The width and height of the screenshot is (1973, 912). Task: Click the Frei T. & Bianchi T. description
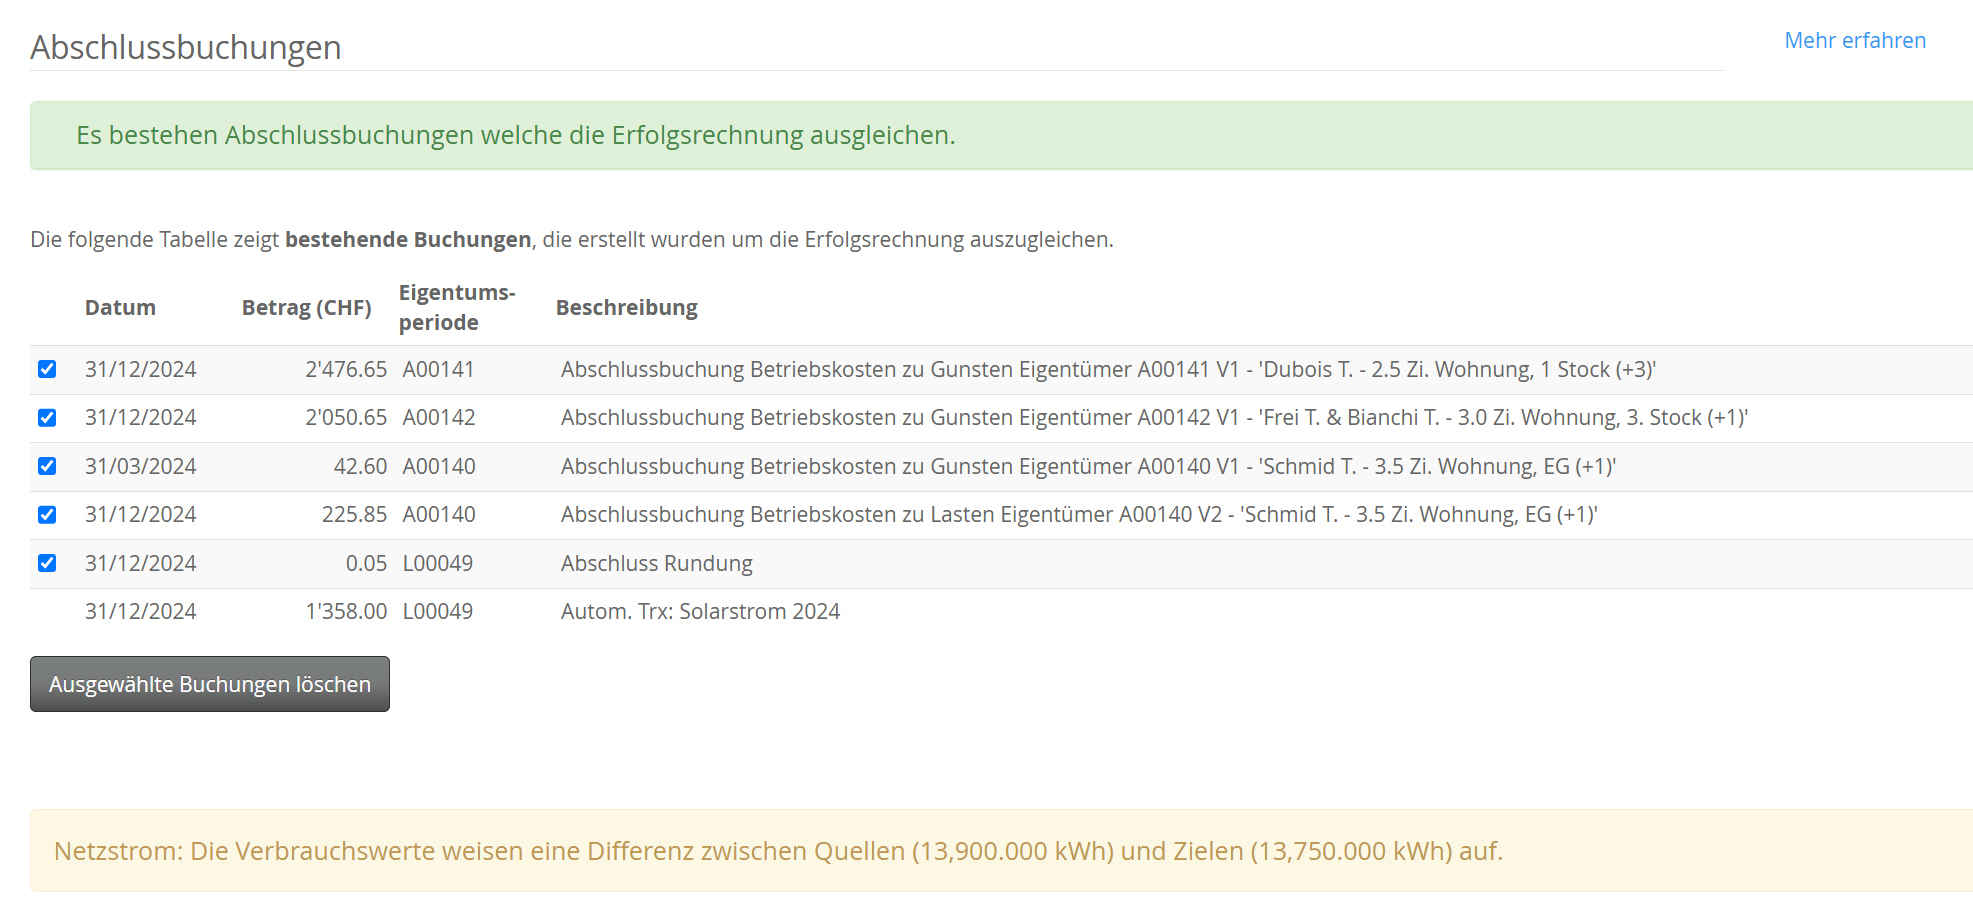(x=1154, y=418)
